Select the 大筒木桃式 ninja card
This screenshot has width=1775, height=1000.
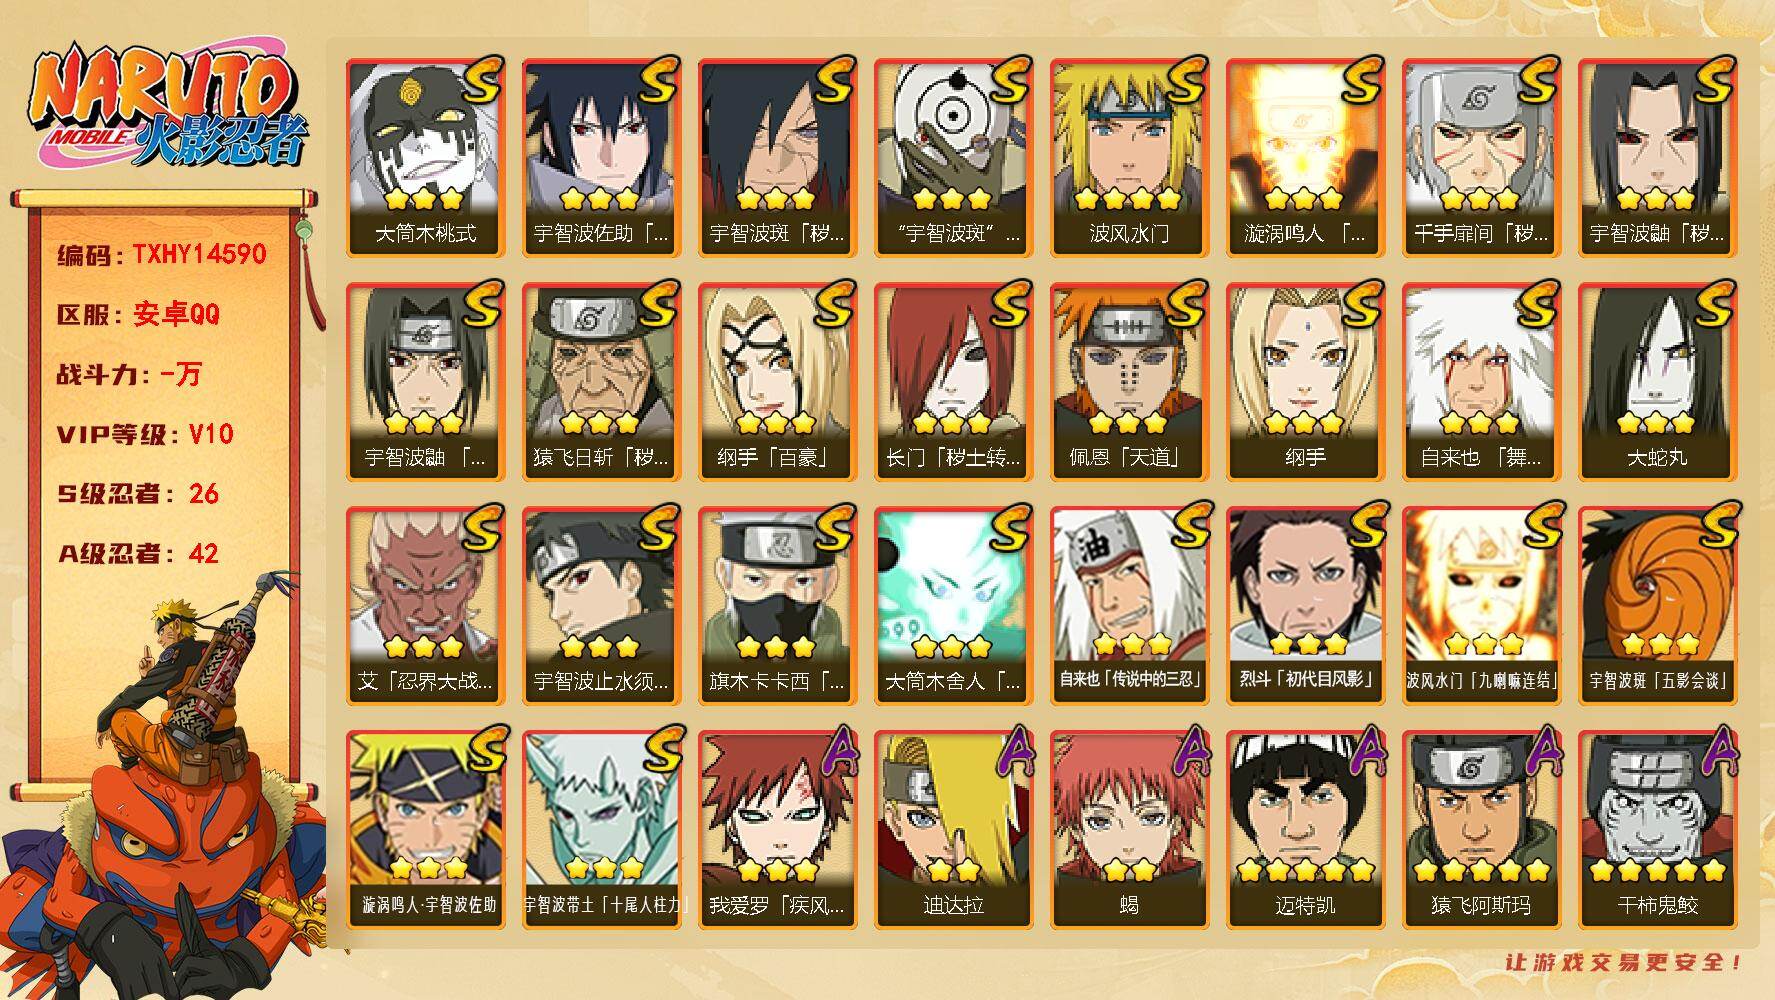click(x=425, y=158)
